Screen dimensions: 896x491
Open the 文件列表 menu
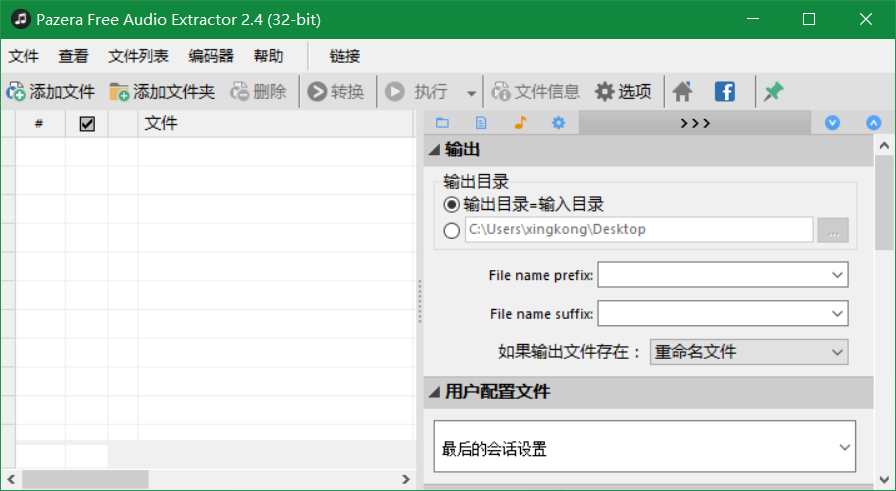(138, 56)
